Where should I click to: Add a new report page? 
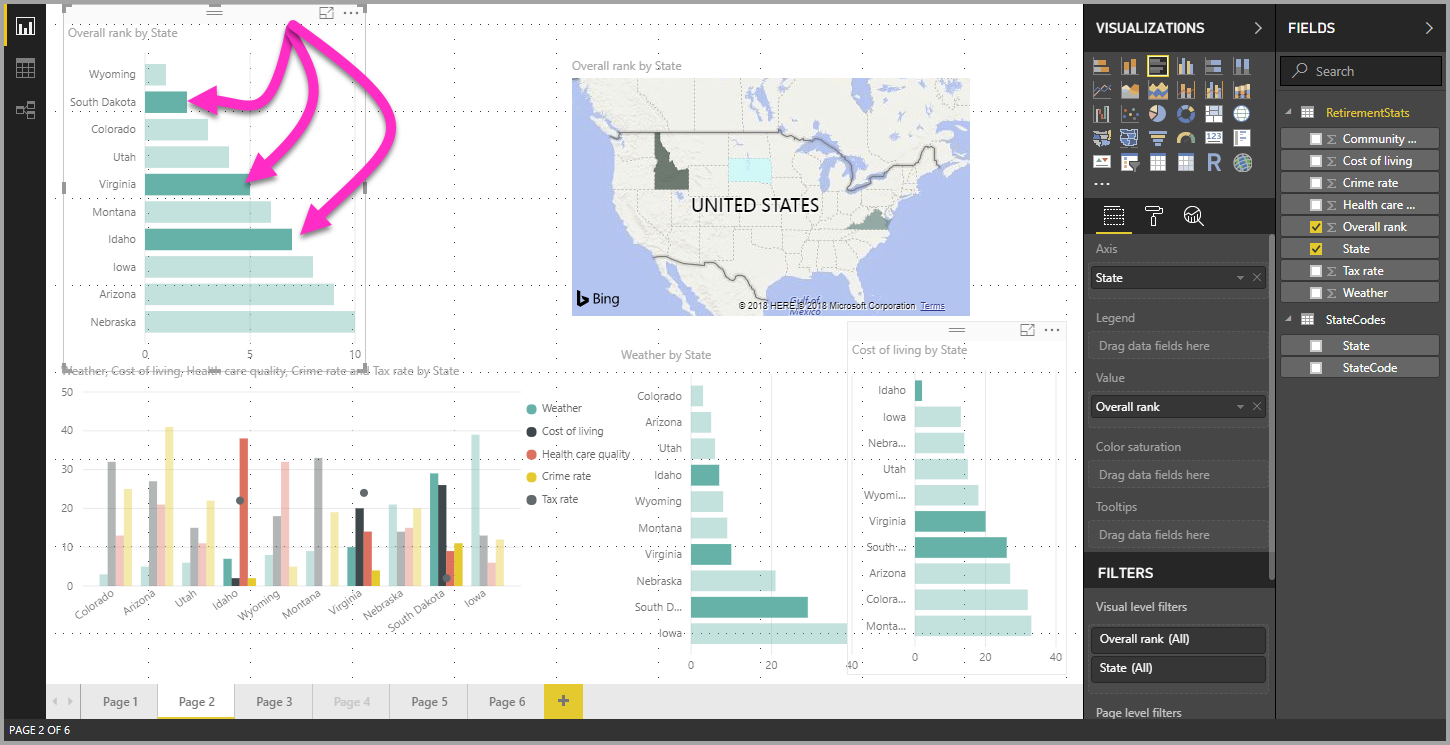(563, 702)
